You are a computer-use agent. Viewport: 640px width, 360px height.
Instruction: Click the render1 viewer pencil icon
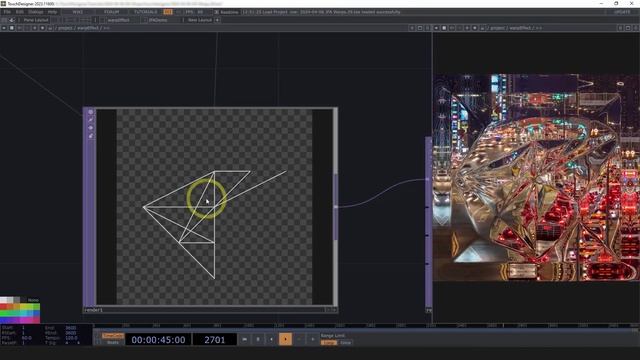coord(91,136)
